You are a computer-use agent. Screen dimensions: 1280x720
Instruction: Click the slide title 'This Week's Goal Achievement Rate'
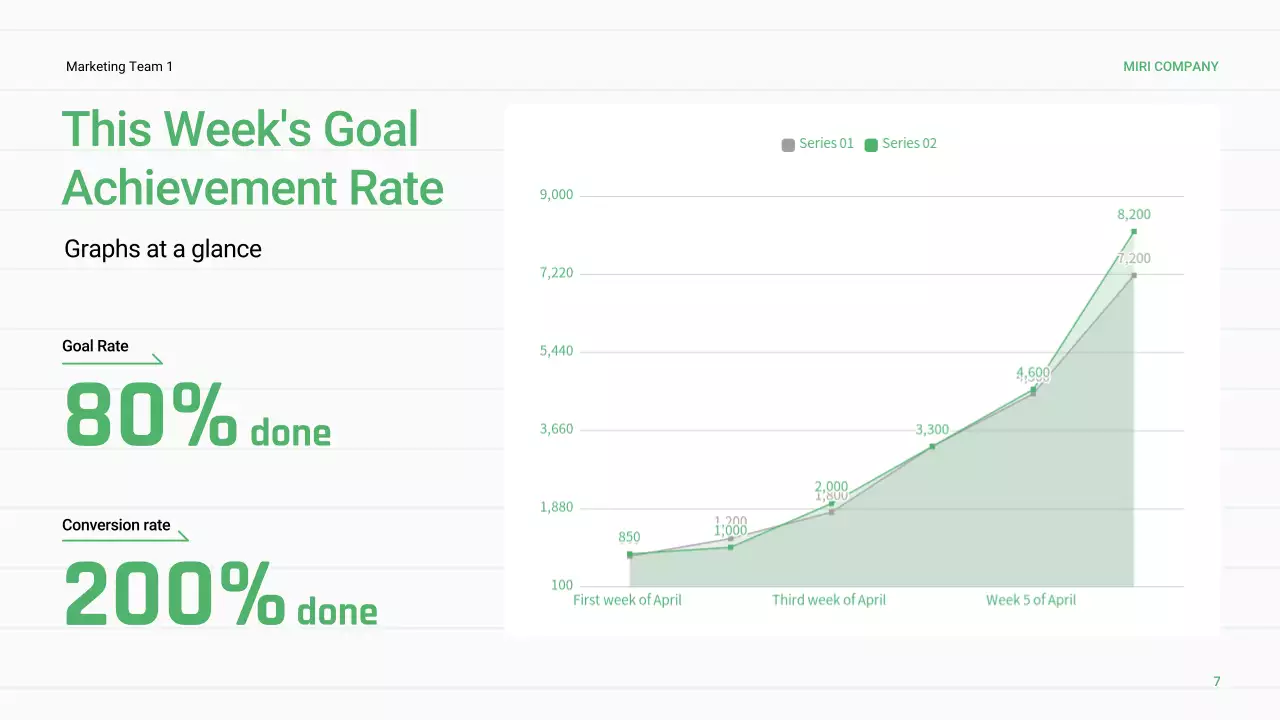pyautogui.click(x=253, y=158)
